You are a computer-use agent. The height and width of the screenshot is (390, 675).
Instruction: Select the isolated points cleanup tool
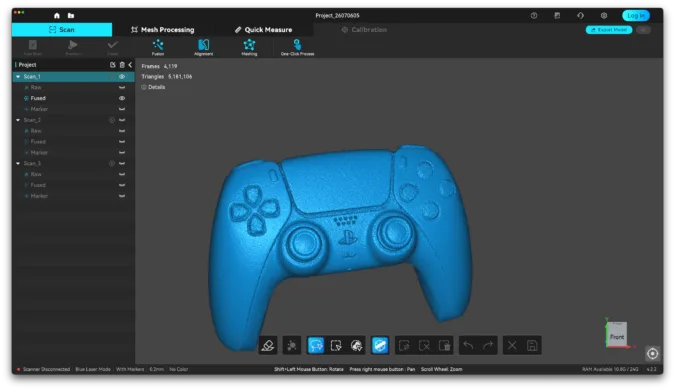pos(291,345)
